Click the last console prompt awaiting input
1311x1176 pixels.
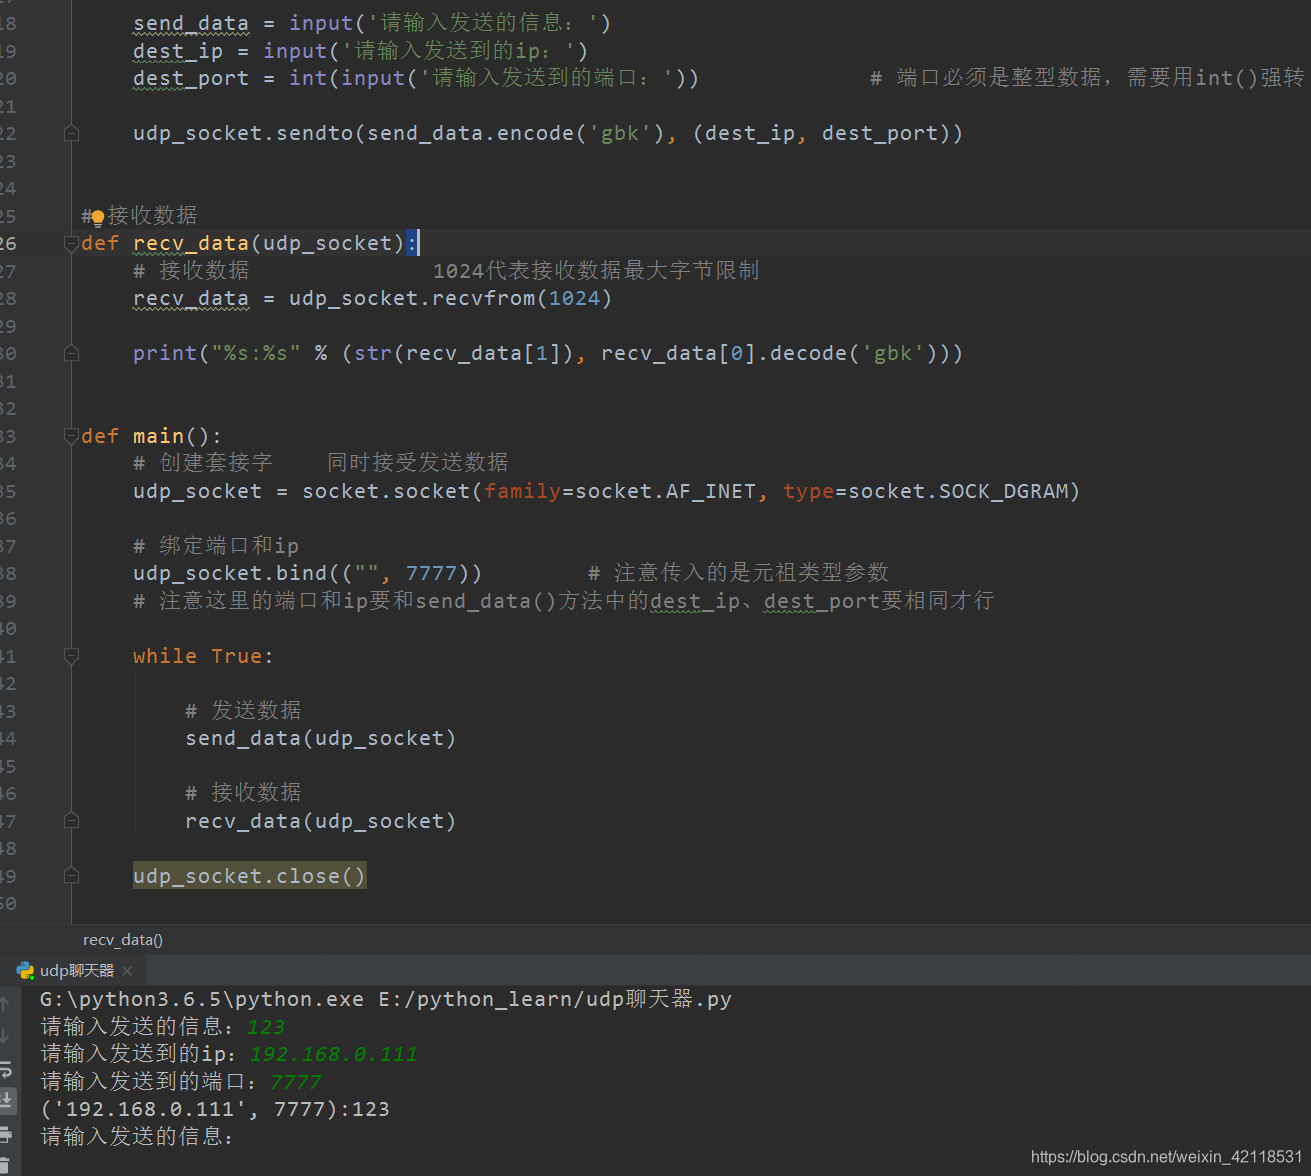point(136,1137)
